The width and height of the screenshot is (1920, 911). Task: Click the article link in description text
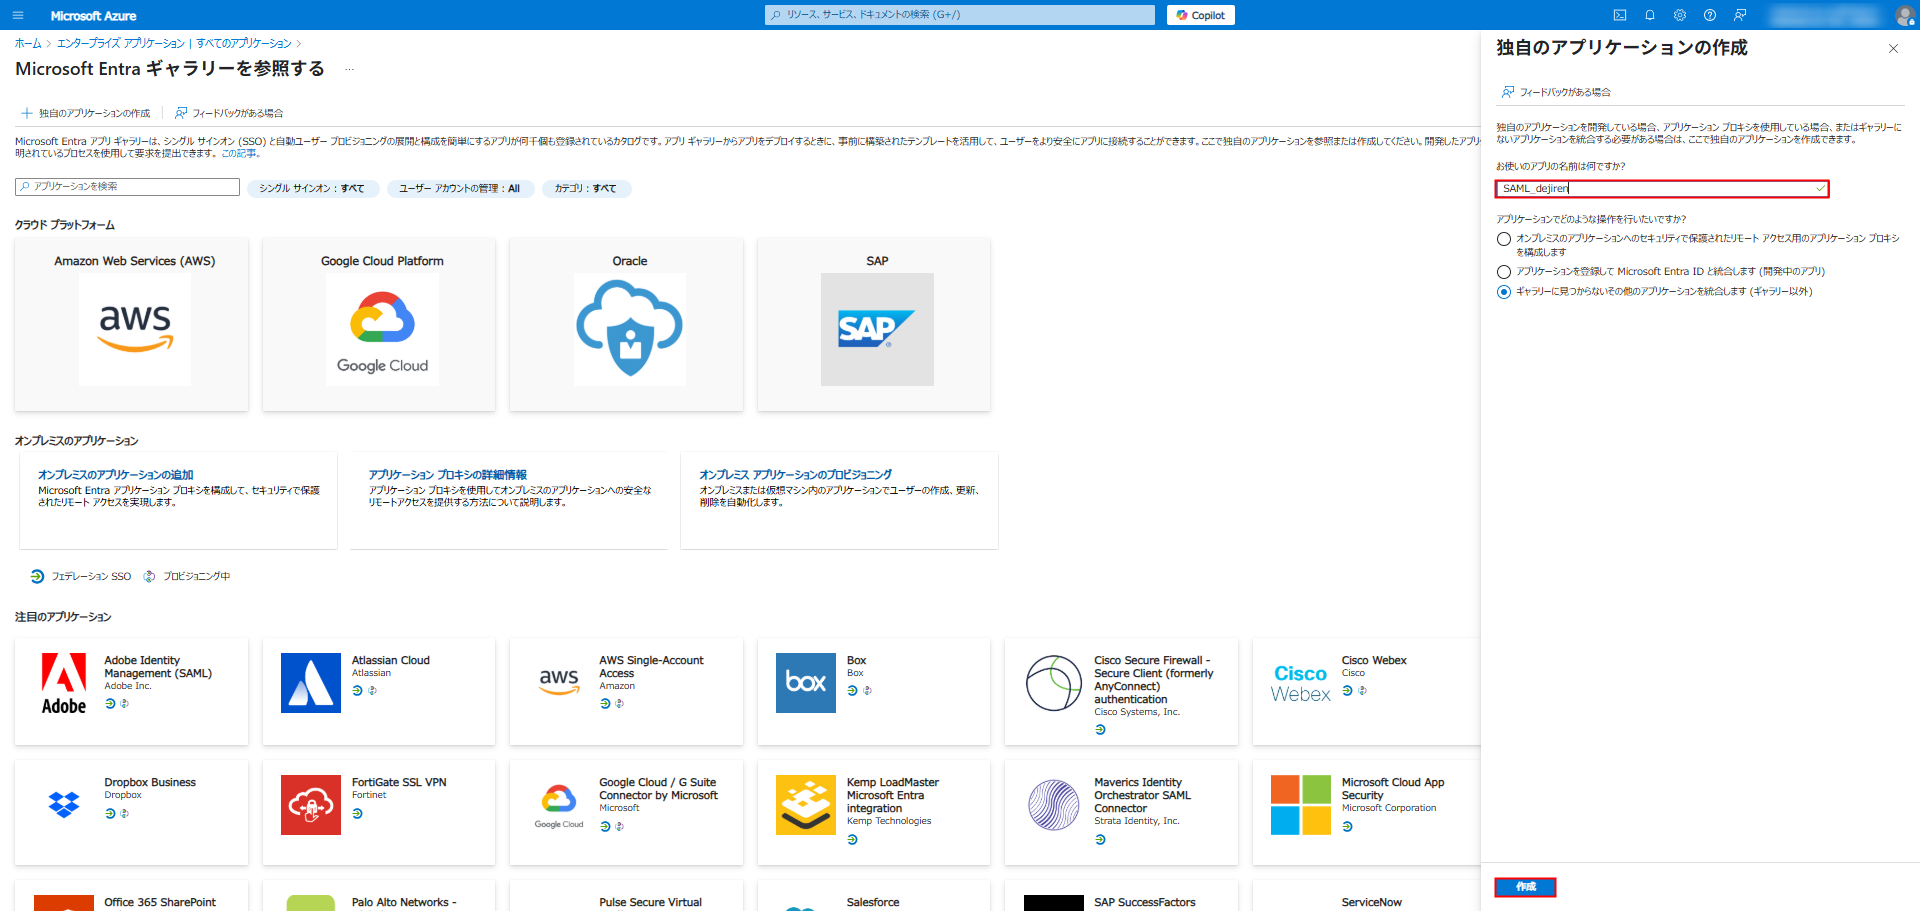click(x=240, y=154)
